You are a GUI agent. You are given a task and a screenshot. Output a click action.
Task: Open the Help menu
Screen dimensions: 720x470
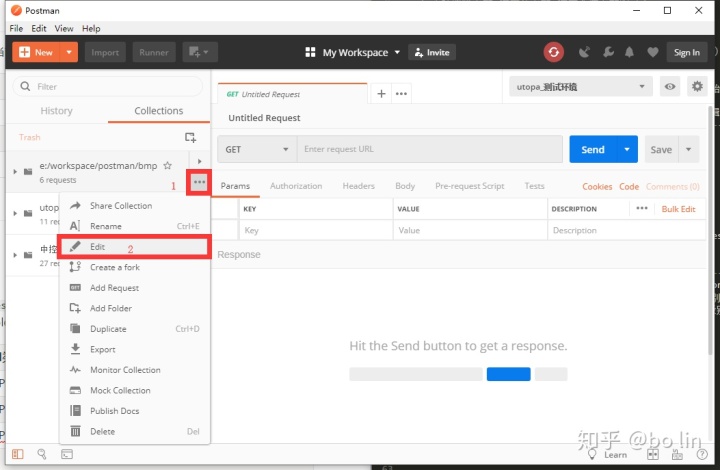pyautogui.click(x=91, y=28)
